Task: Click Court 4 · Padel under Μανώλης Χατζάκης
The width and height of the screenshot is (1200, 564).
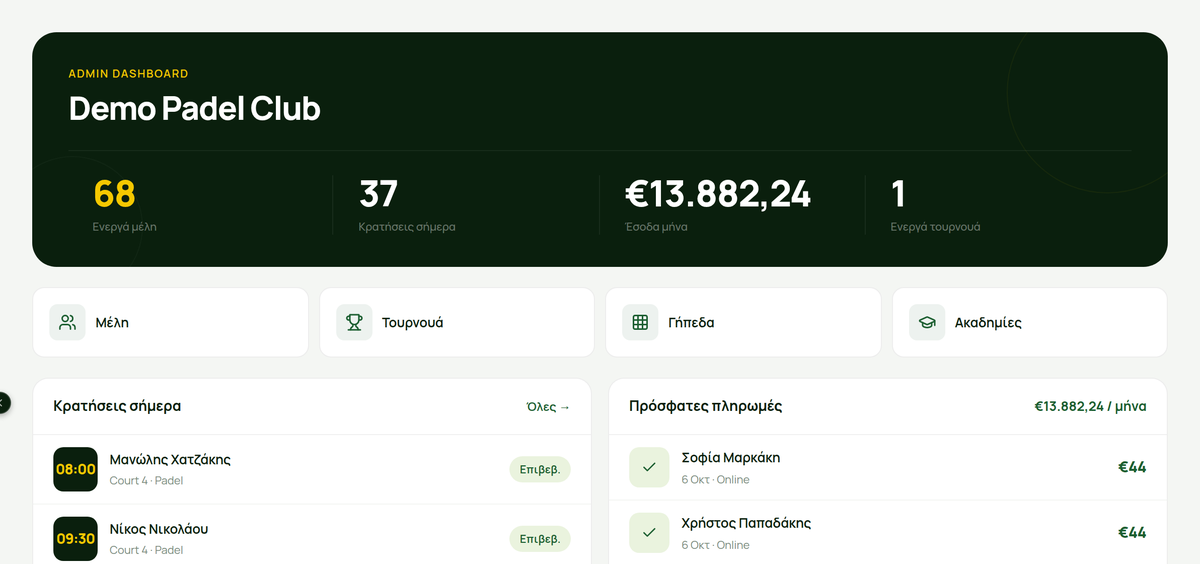Action: pos(146,481)
